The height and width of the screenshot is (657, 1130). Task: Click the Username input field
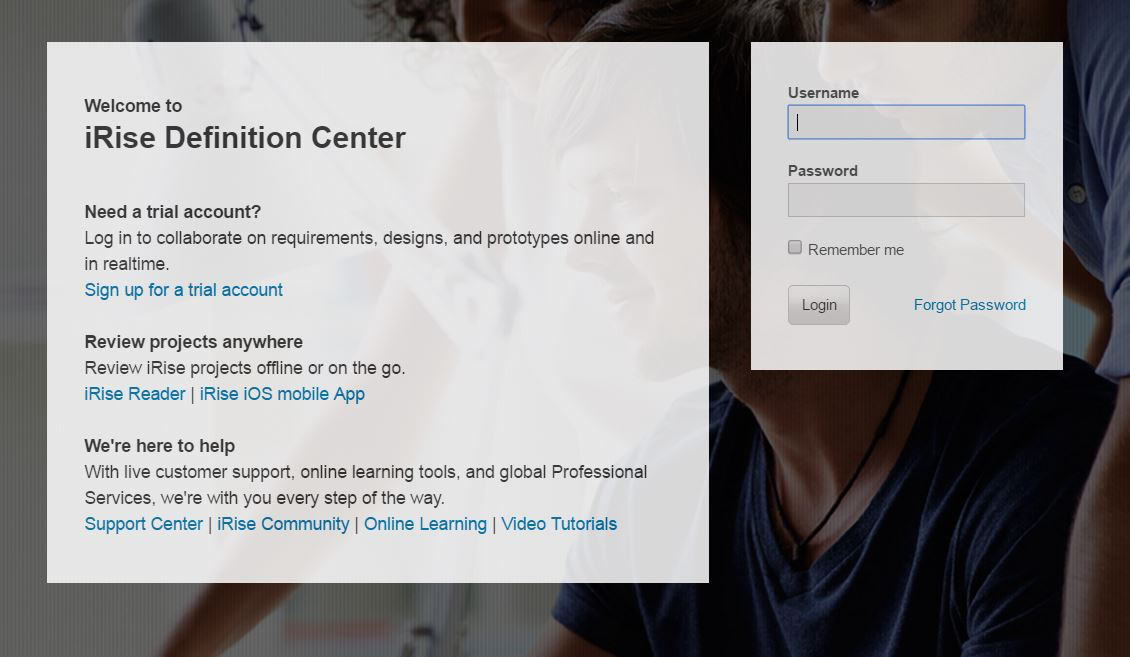click(x=906, y=122)
